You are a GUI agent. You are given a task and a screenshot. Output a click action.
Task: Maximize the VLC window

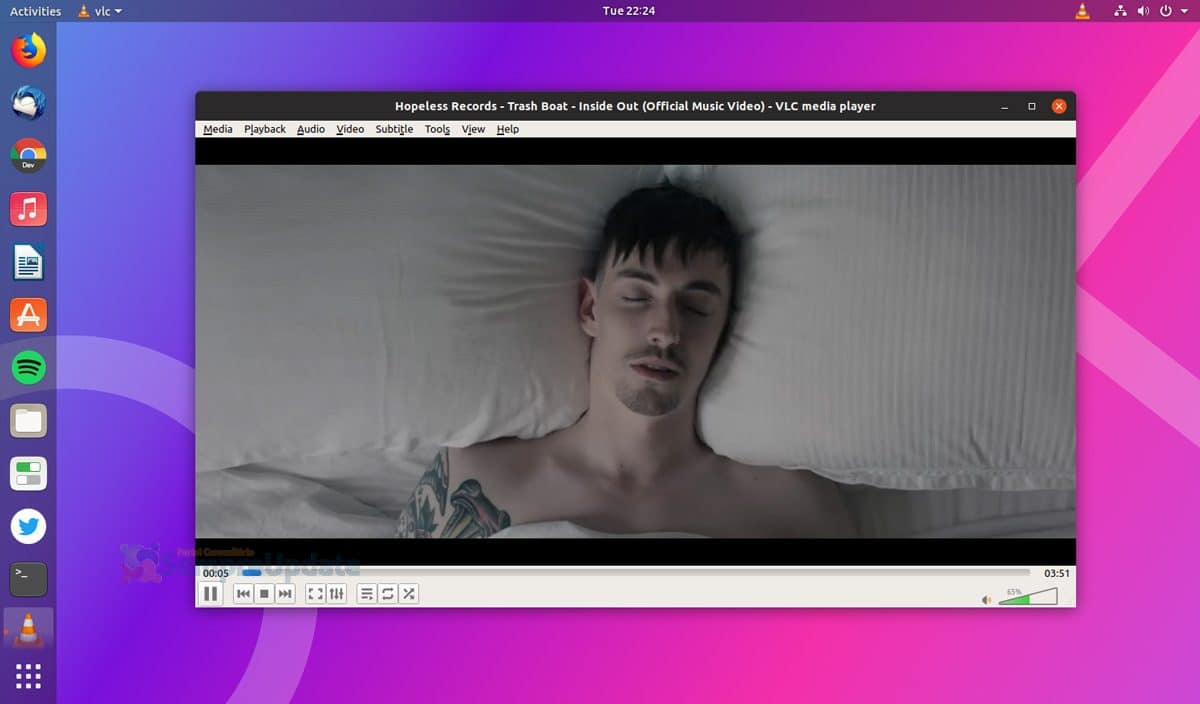[1032, 106]
